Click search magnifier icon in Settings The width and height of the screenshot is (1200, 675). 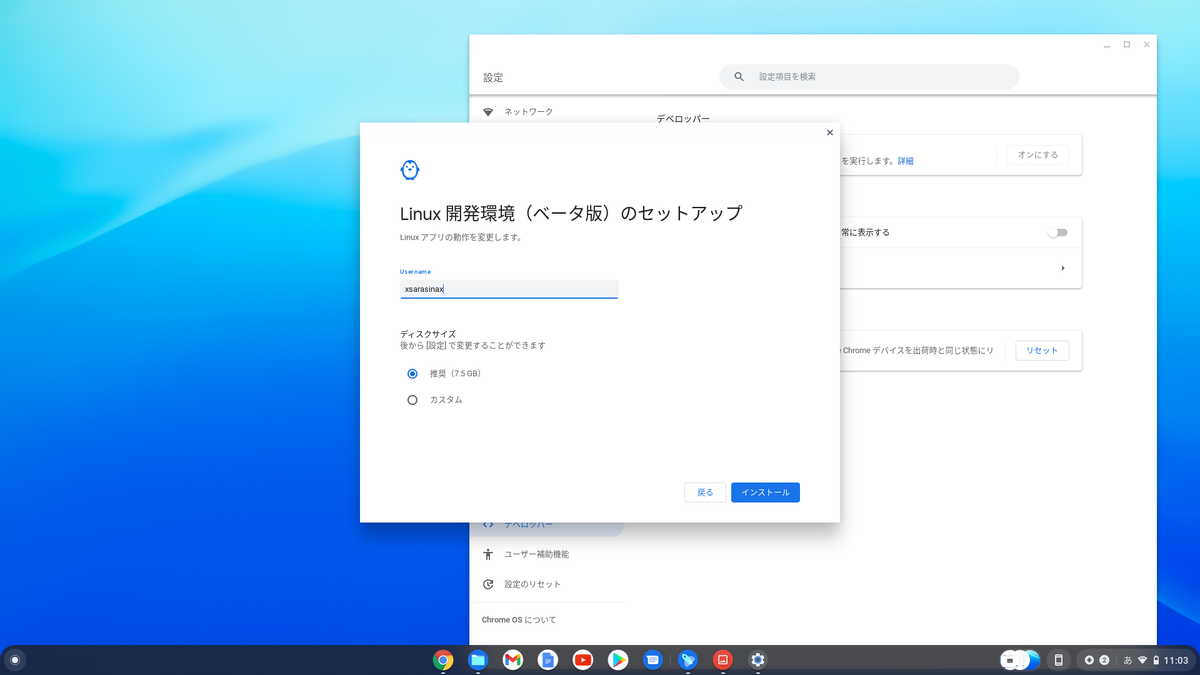click(740, 77)
